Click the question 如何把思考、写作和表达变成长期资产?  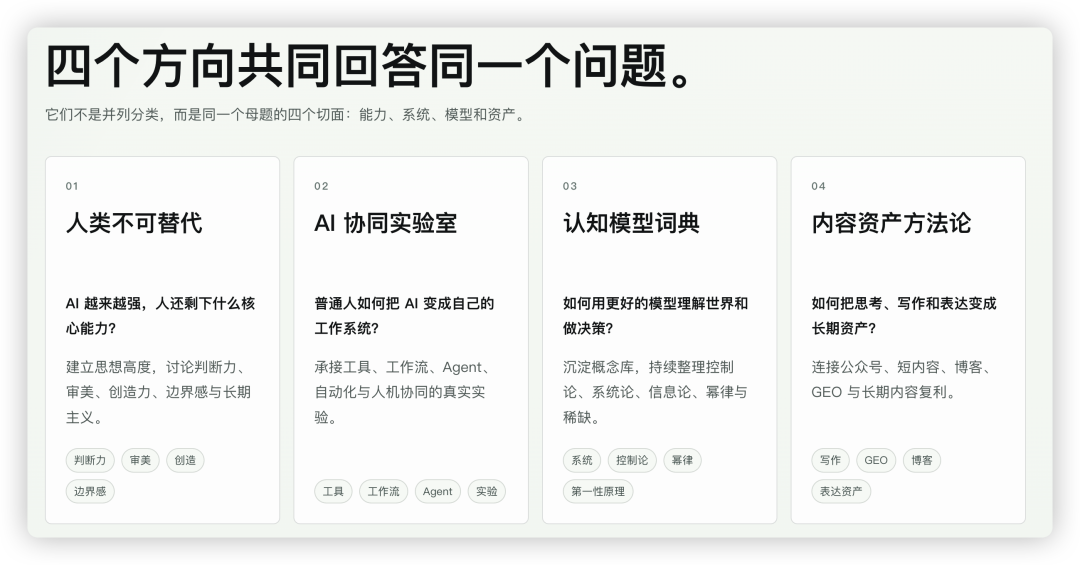pos(904,316)
